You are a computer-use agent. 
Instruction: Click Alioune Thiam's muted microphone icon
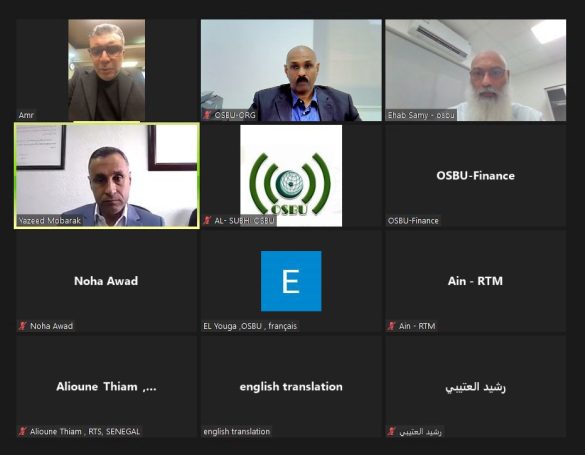point(22,432)
